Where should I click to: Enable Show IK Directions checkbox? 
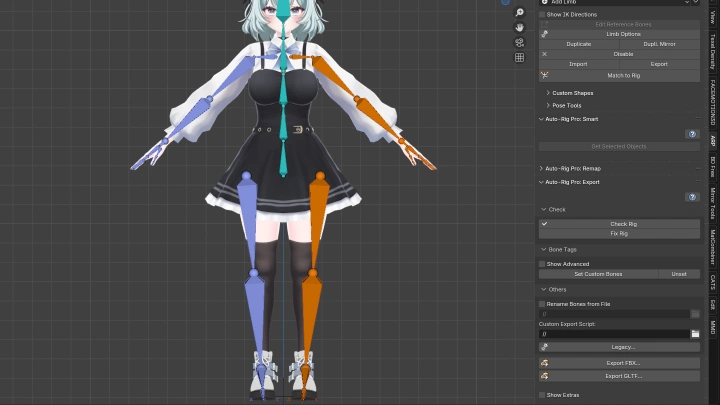543,15
